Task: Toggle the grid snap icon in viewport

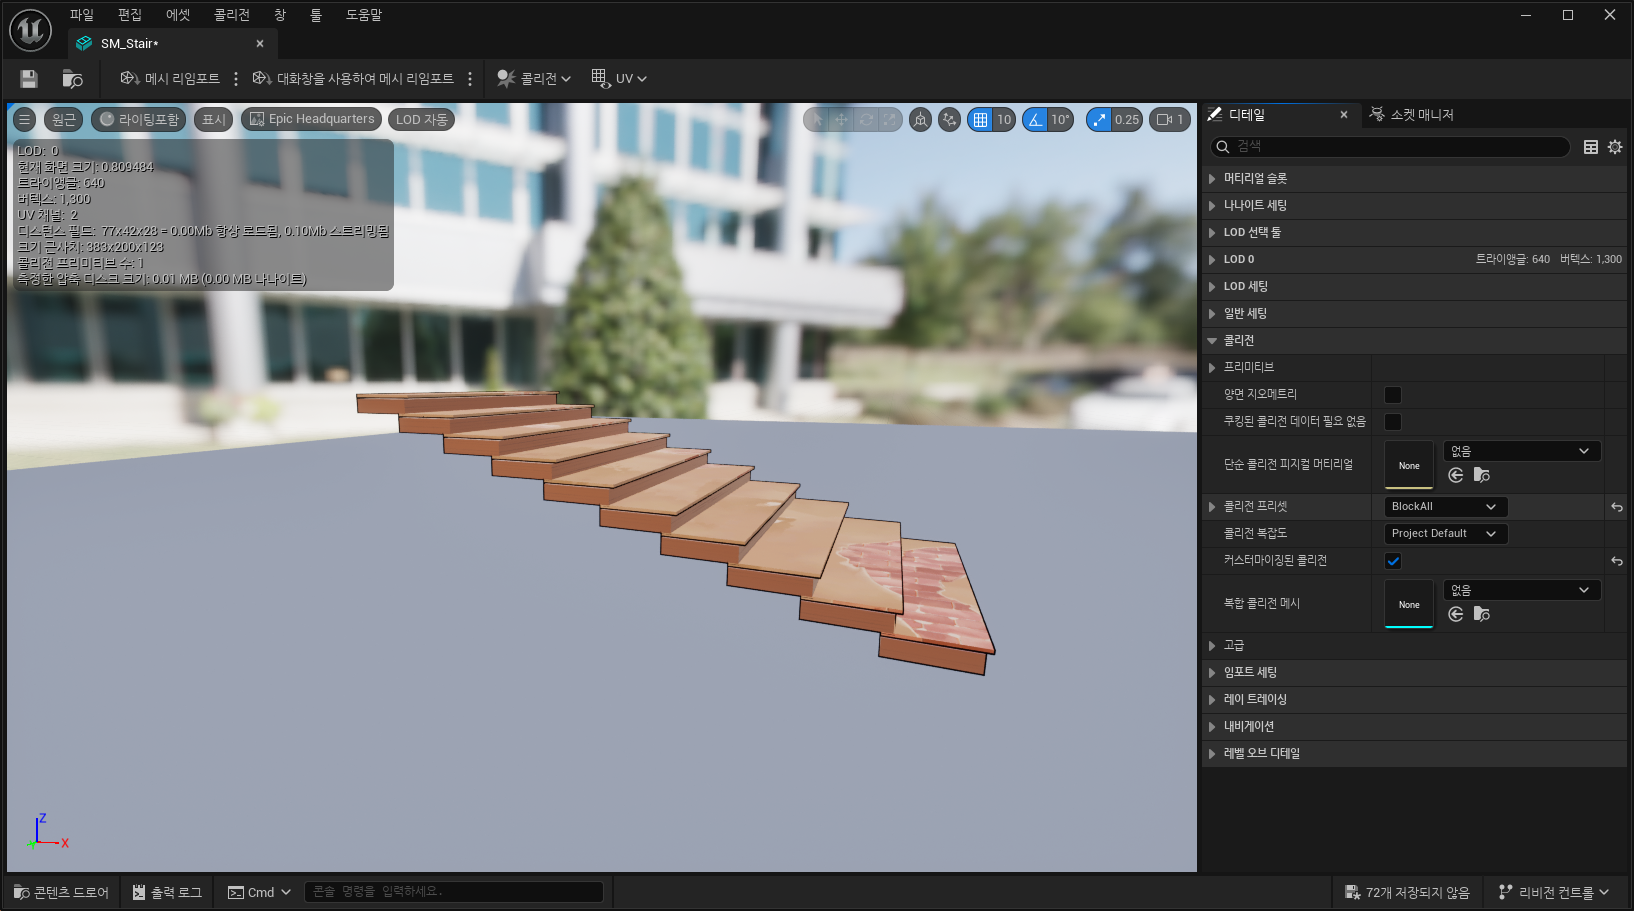Action: click(x=980, y=120)
